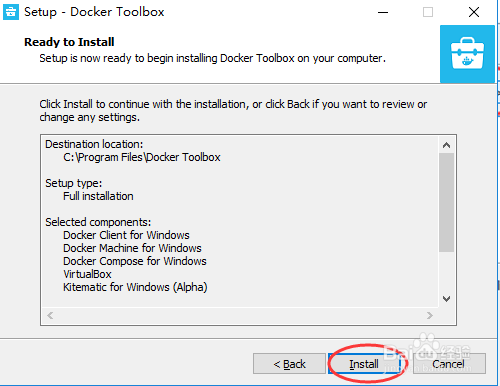Viewport: 500px width, 386px height.
Task: Click the scroll left arrow in summary box
Action: (50, 315)
